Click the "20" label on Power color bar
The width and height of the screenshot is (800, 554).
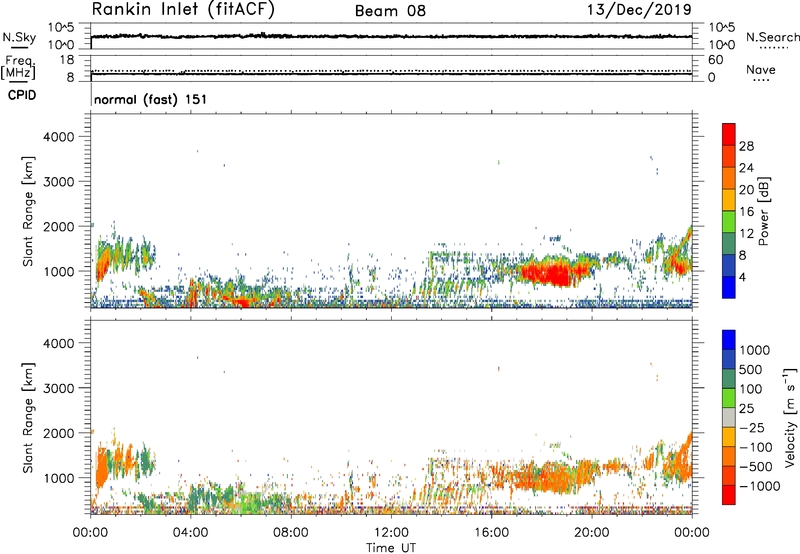[x=746, y=190]
